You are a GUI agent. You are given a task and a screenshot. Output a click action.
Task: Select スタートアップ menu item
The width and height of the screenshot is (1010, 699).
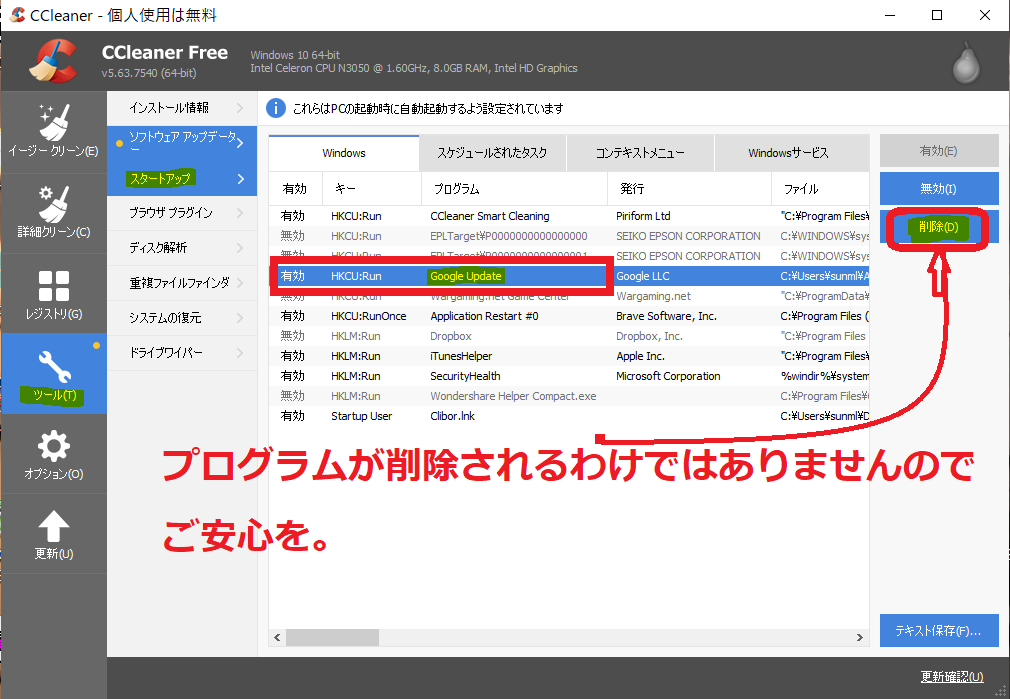(x=182, y=178)
